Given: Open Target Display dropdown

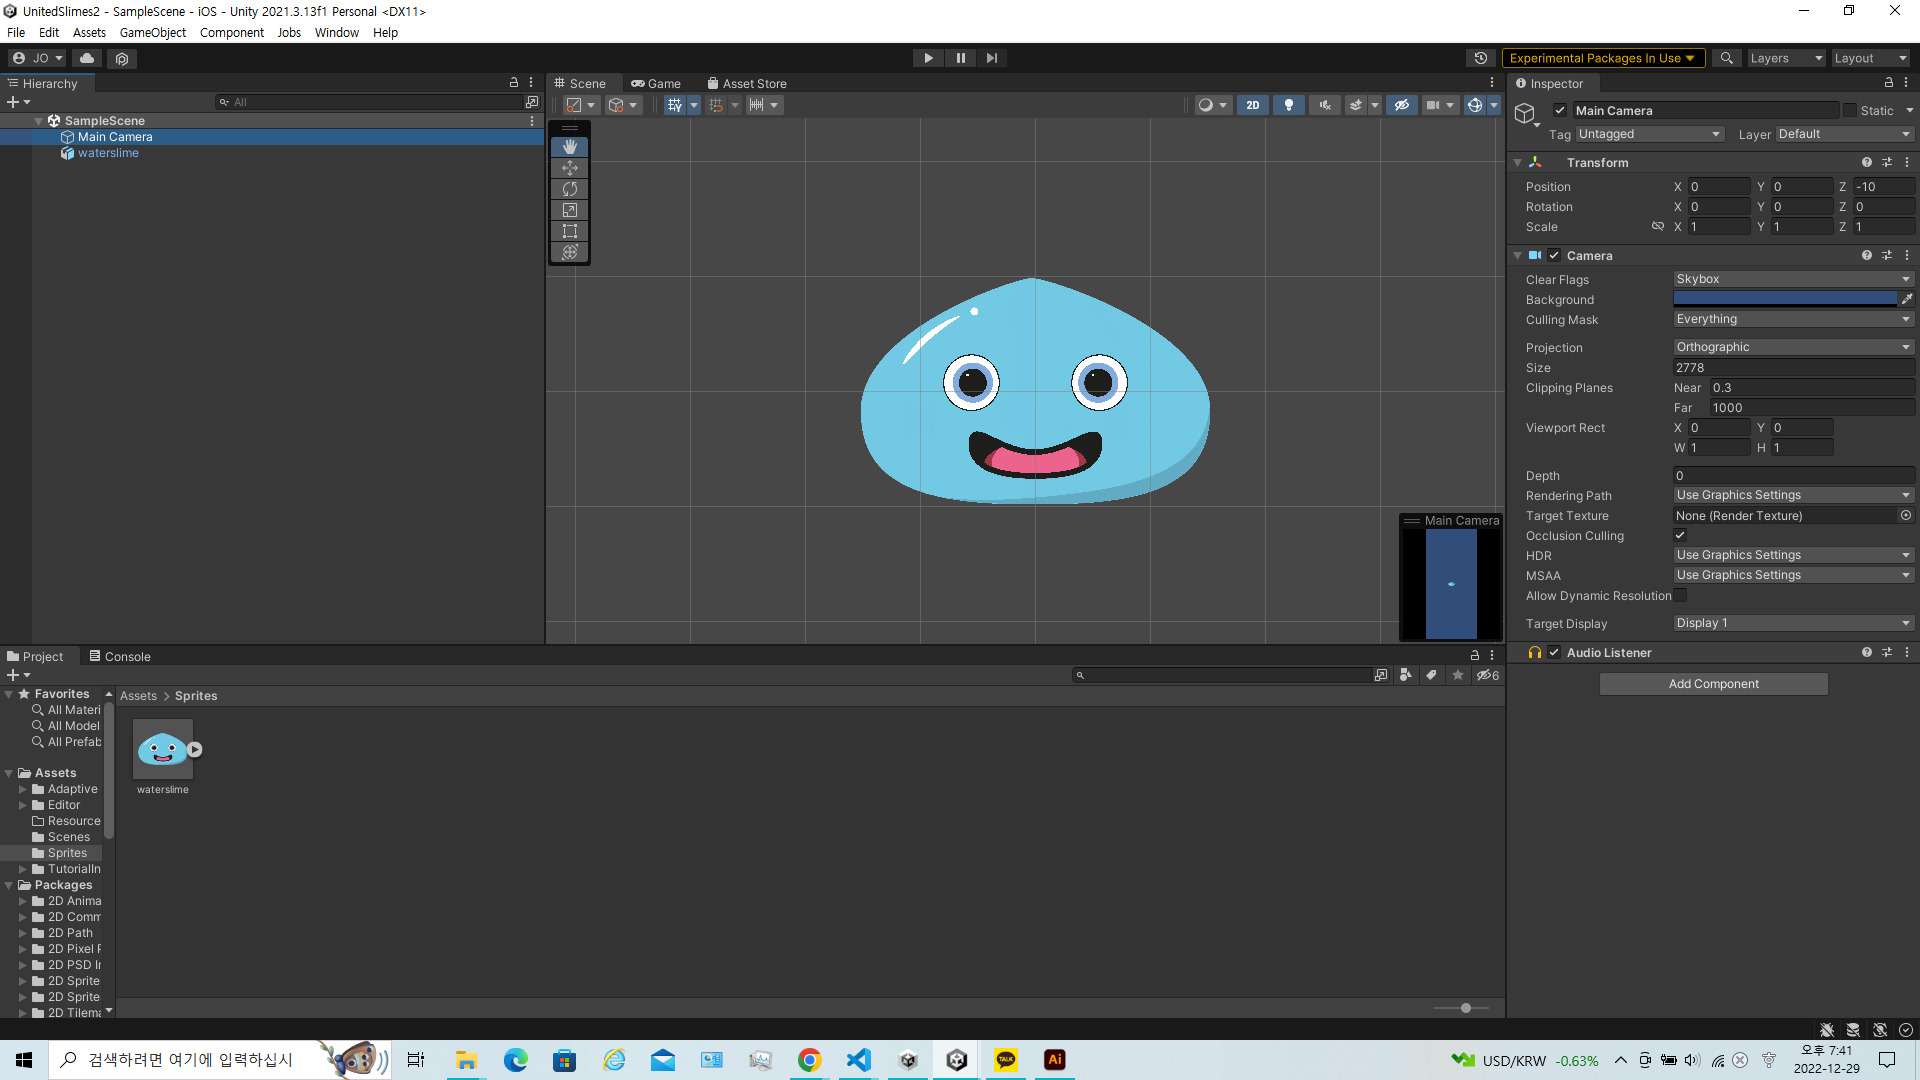Looking at the screenshot, I should pos(1794,623).
